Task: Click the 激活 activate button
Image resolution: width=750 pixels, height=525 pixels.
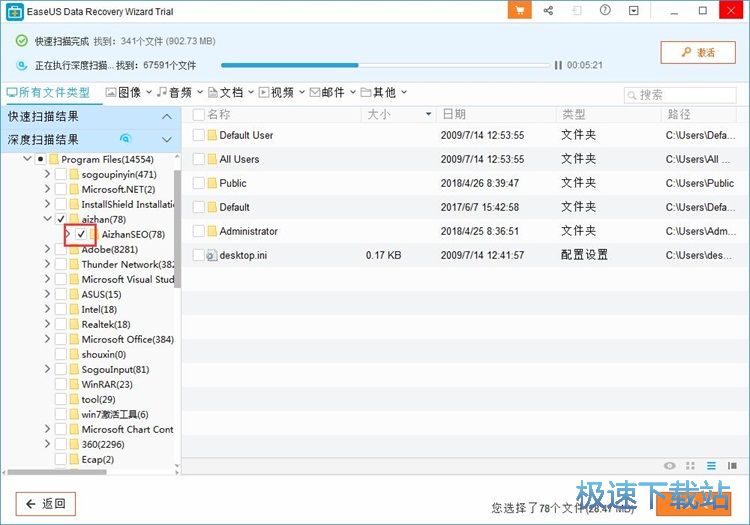Action: click(698, 53)
